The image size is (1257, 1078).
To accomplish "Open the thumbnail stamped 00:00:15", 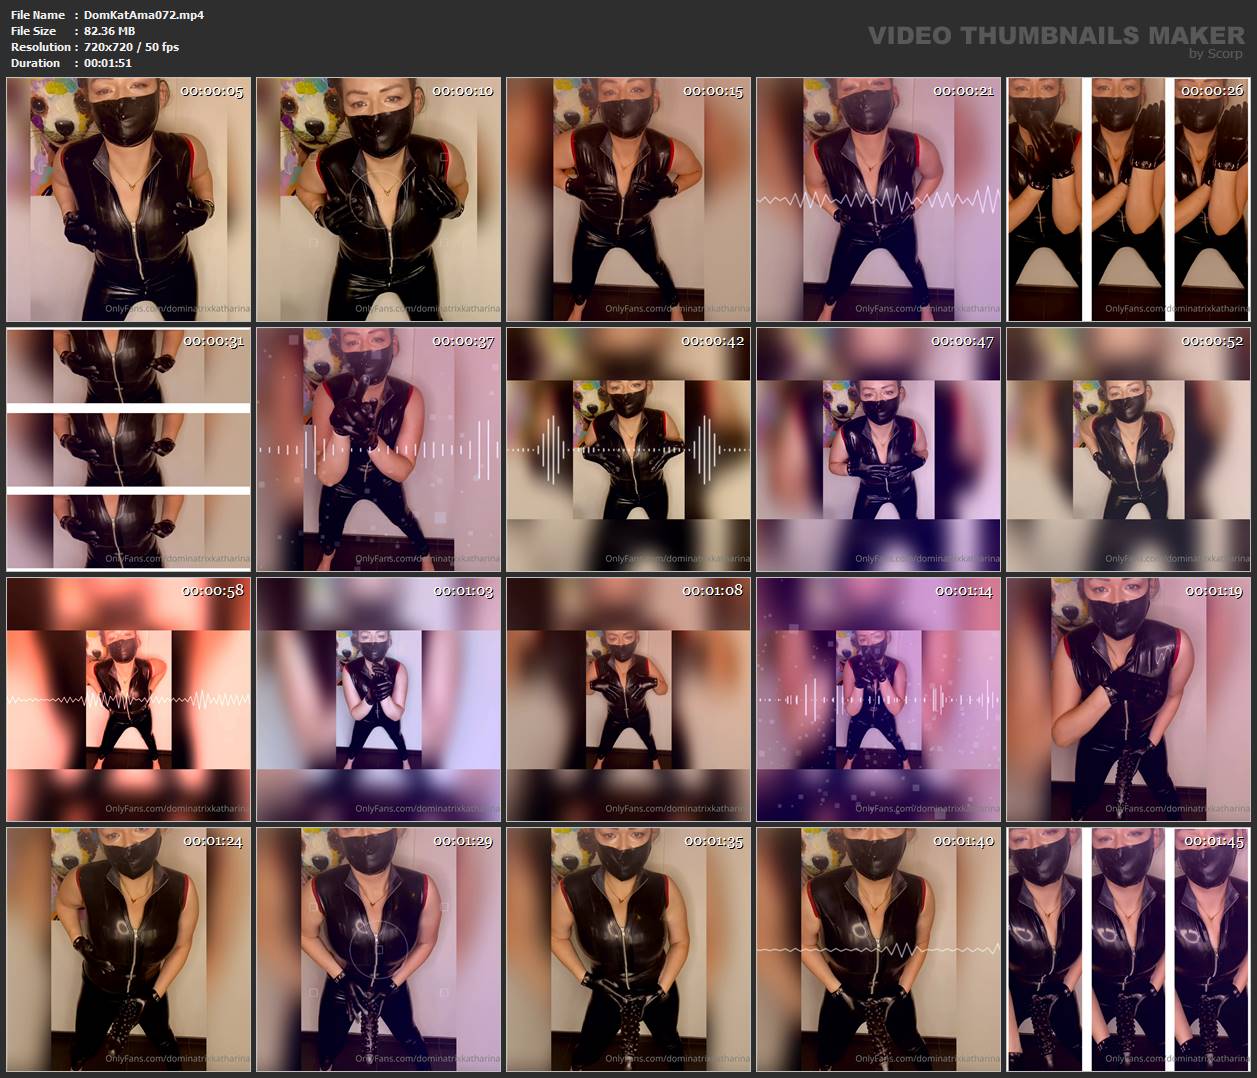I will [x=628, y=200].
